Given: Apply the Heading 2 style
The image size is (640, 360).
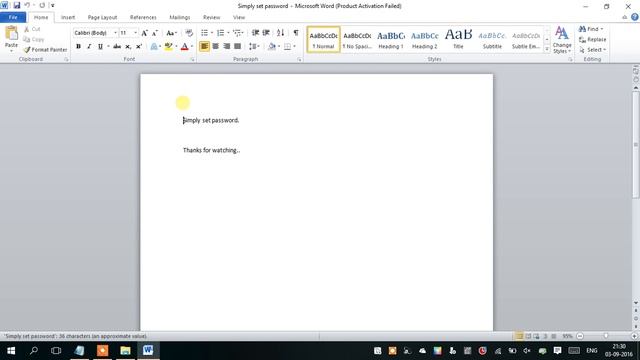Looking at the screenshot, I should pos(424,40).
